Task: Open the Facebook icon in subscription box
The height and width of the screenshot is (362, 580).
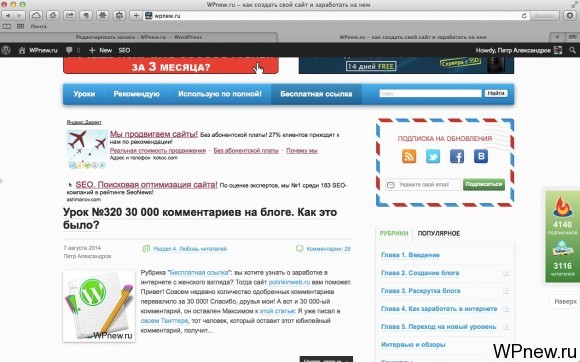Action: [457, 156]
